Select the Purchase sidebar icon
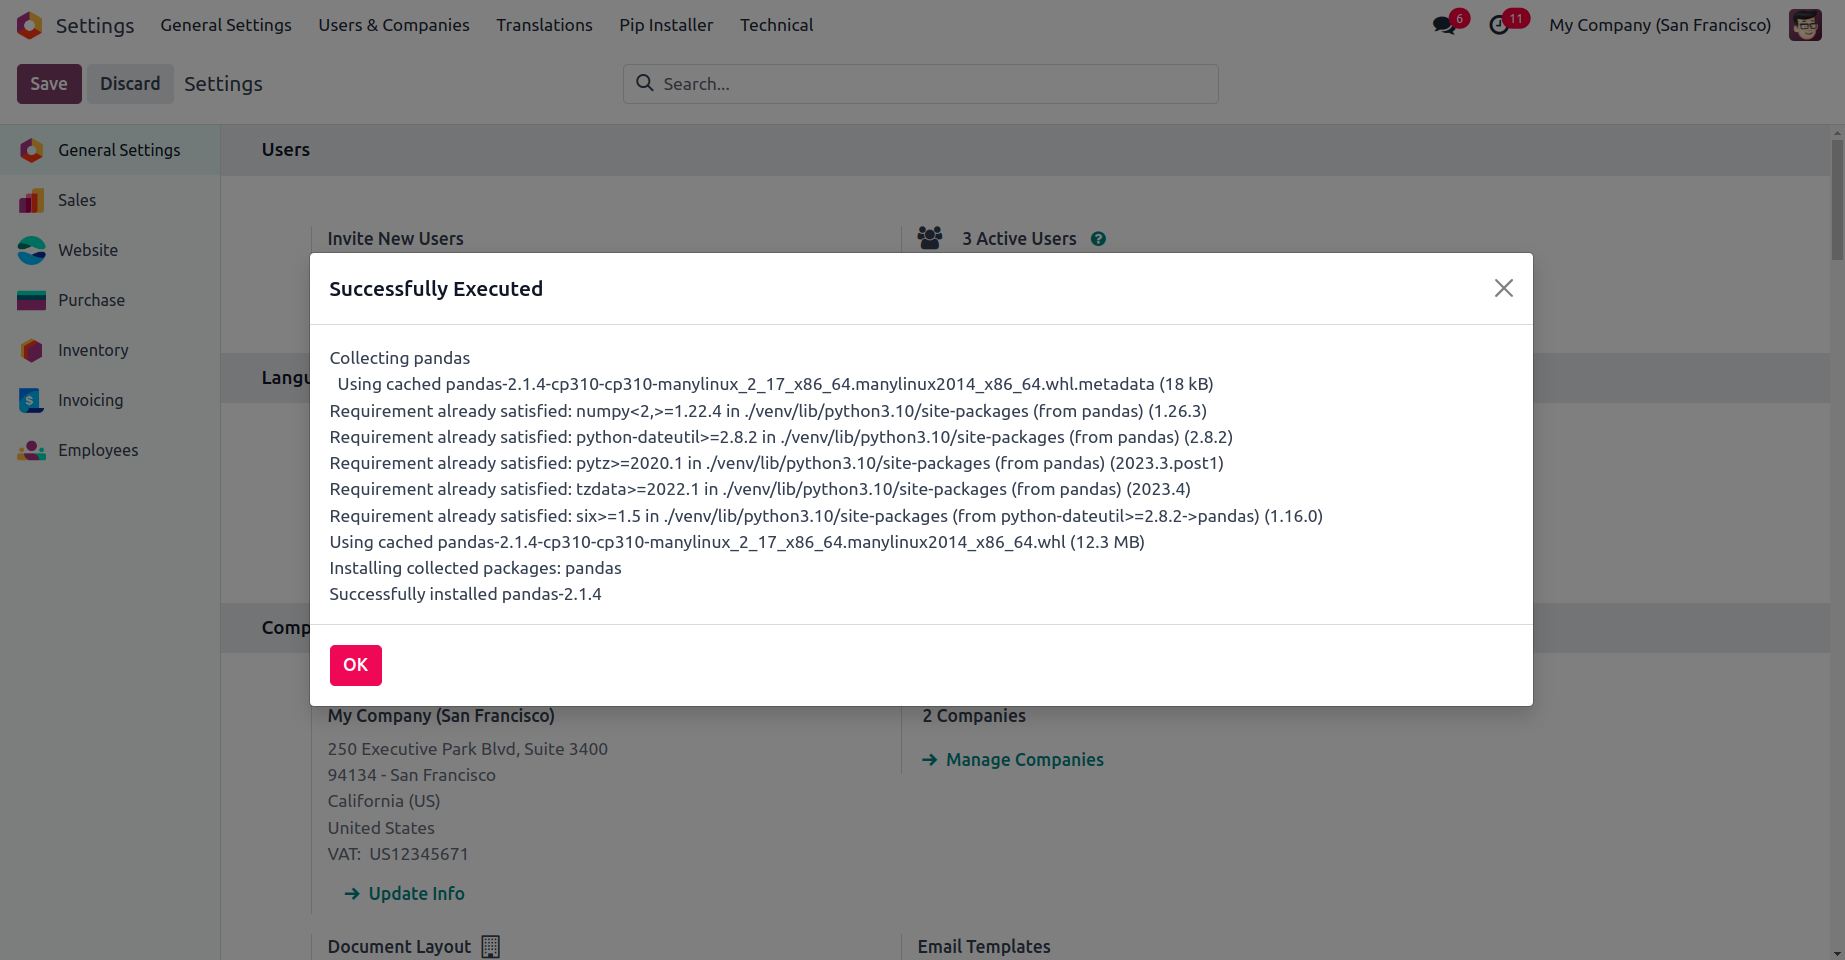The image size is (1845, 960). coord(32,300)
